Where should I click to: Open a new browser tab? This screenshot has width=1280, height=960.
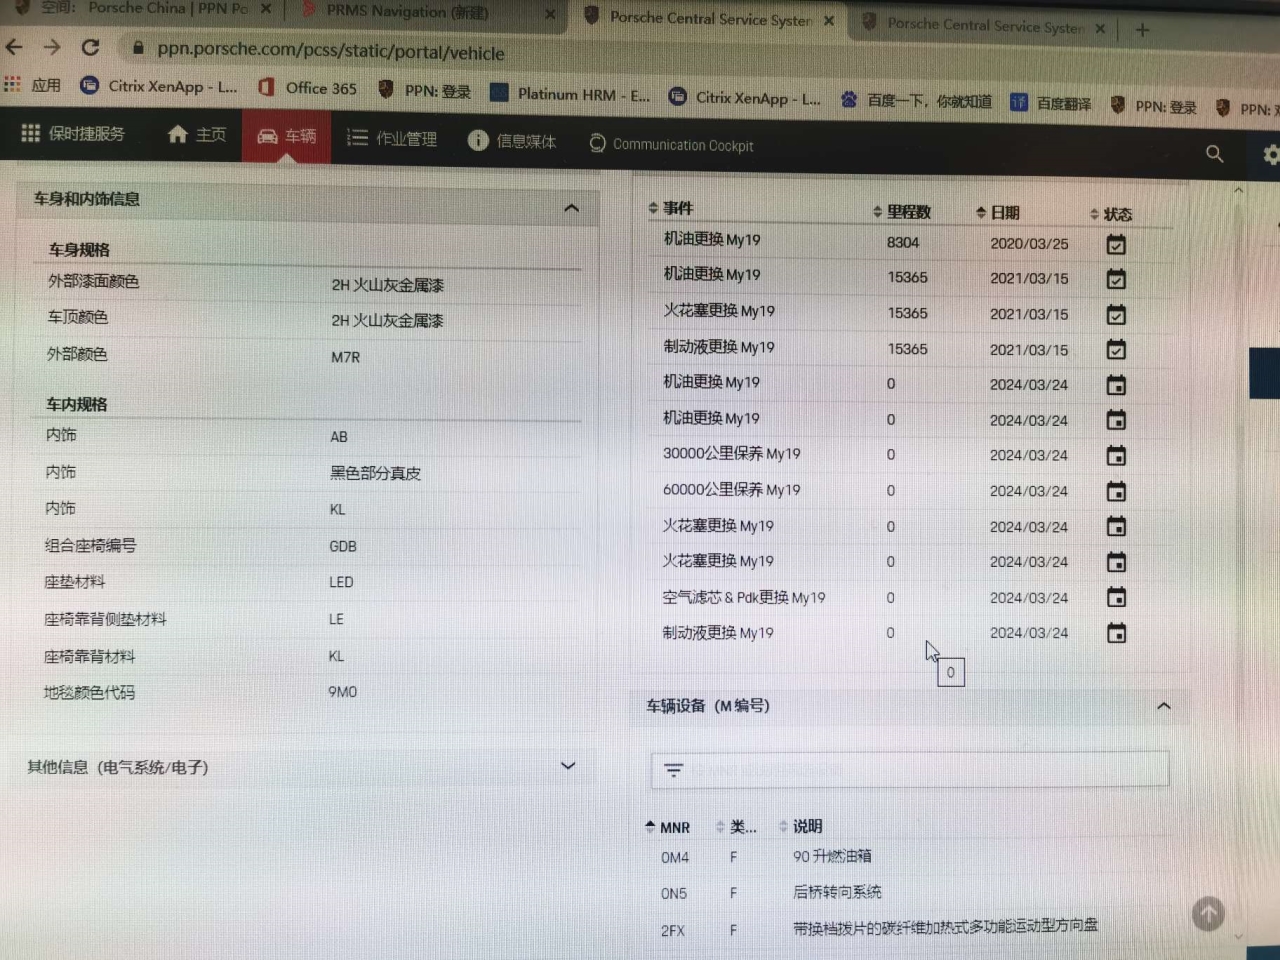[1142, 30]
